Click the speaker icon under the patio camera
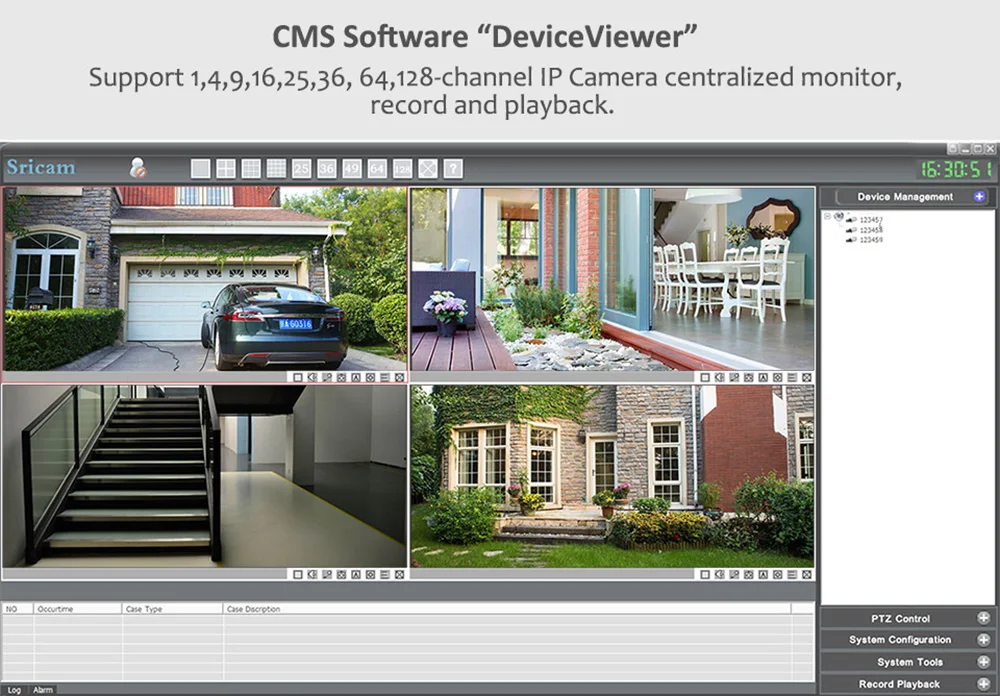This screenshot has height=696, width=1000. [719, 378]
